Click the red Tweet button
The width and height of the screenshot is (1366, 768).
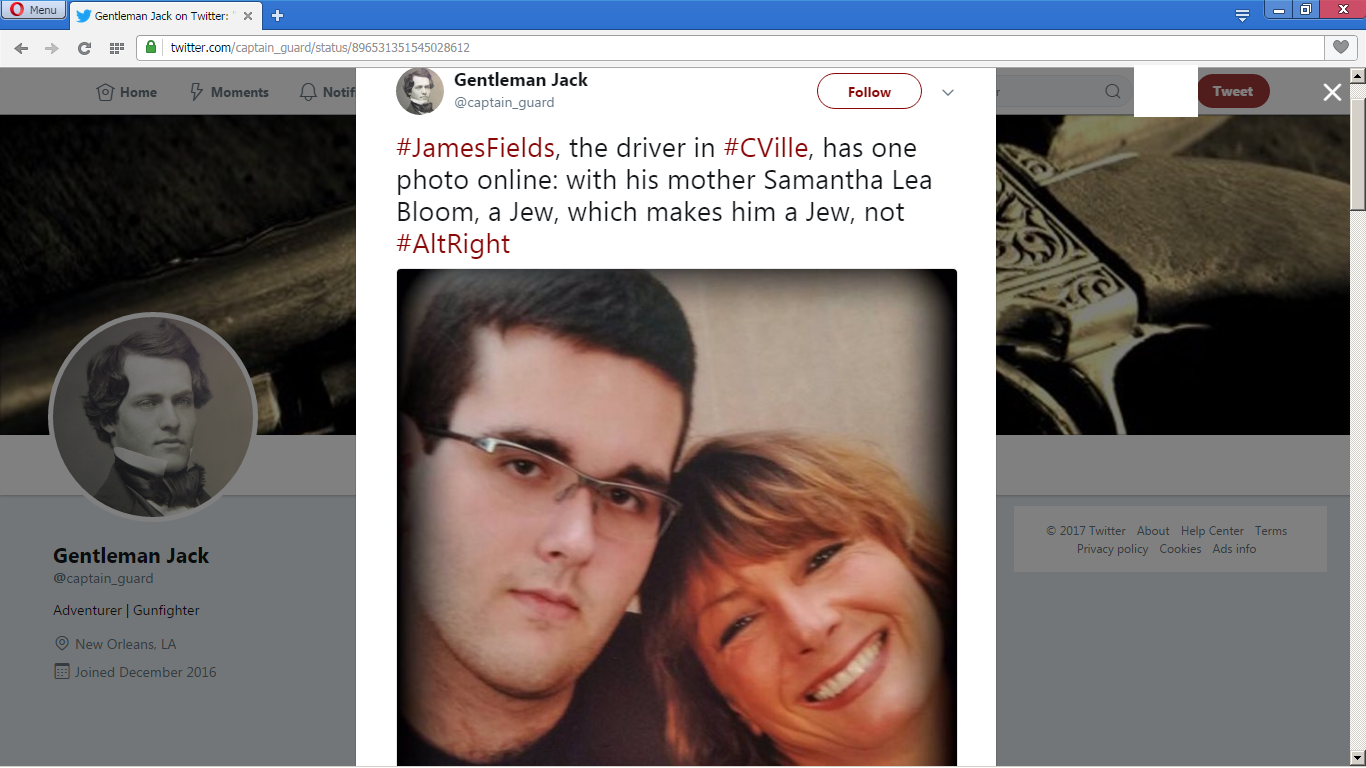[1233, 91]
